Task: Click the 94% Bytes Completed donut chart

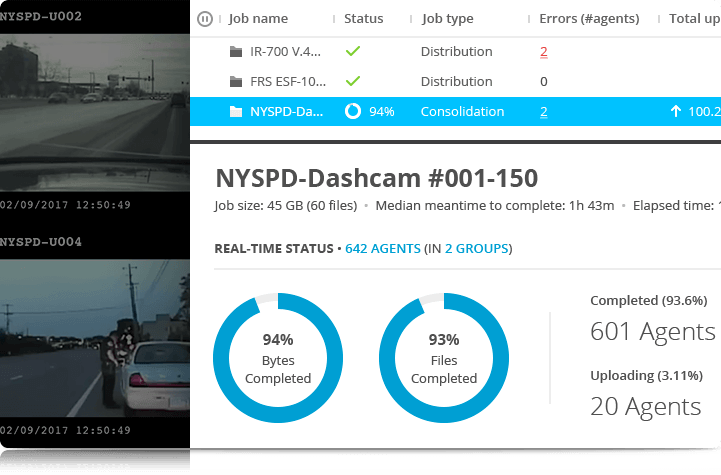Action: point(278,358)
